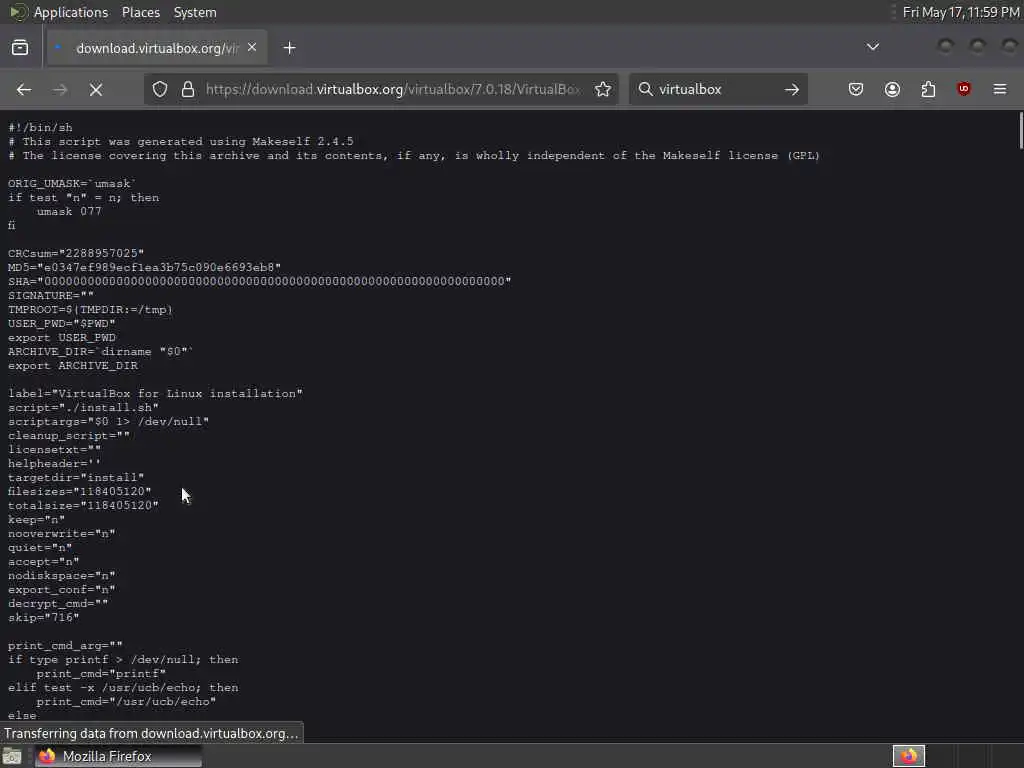Screen dimensions: 1024x768
Task: Select the download.virtualbox.org tab
Action: click(157, 48)
